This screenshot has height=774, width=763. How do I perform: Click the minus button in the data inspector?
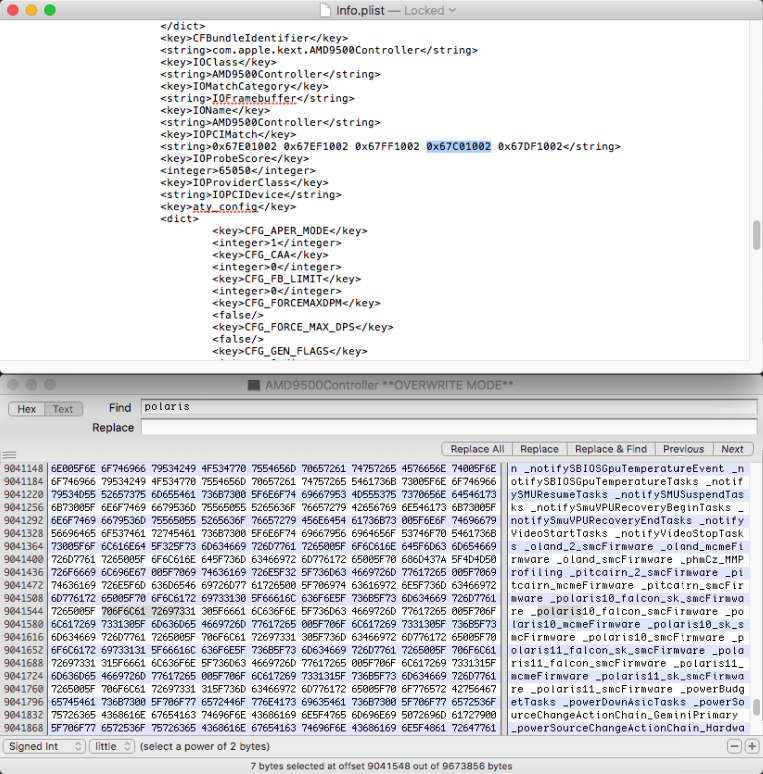tap(734, 746)
